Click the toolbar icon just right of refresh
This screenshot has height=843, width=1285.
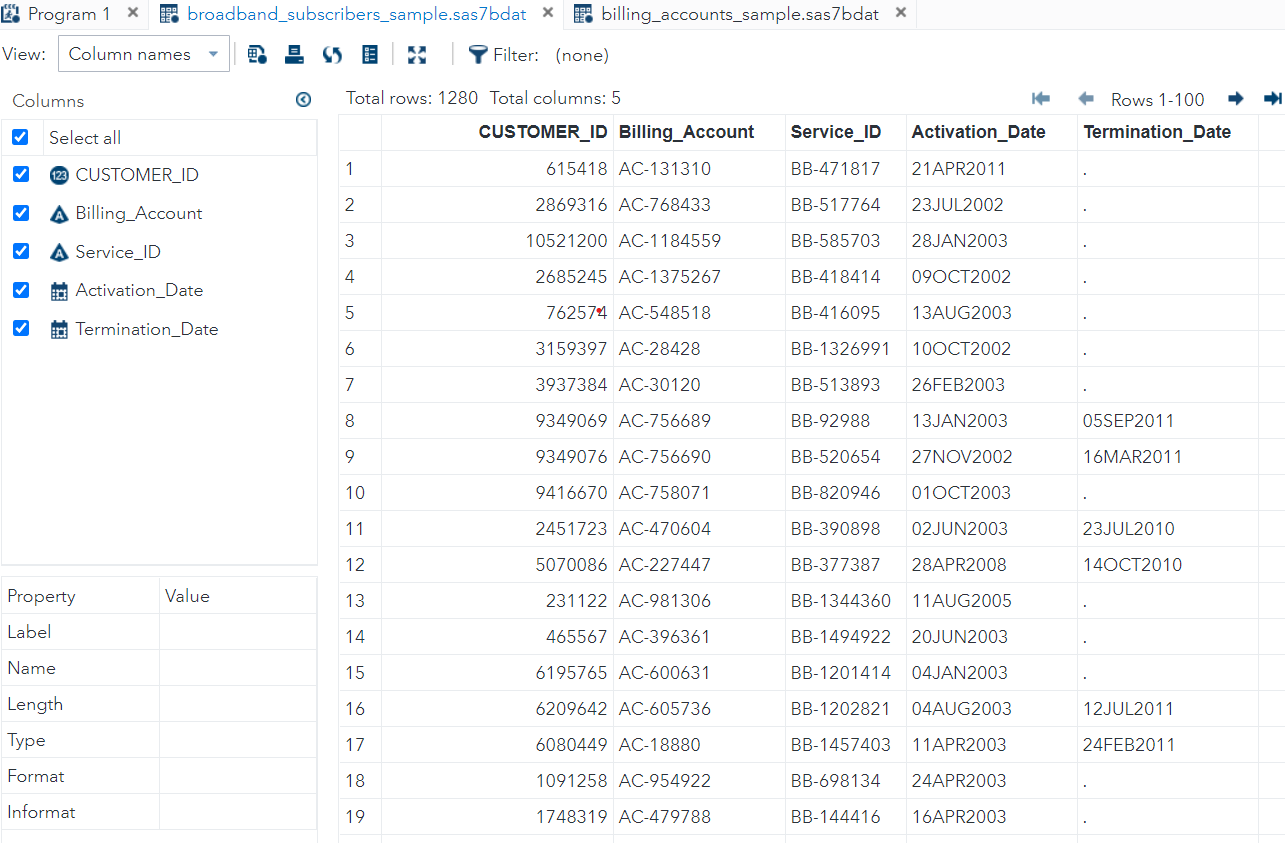click(x=370, y=55)
